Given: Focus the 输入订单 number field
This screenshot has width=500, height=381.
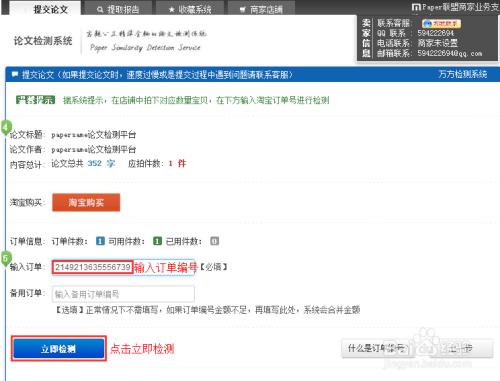Looking at the screenshot, I should click(x=123, y=267).
